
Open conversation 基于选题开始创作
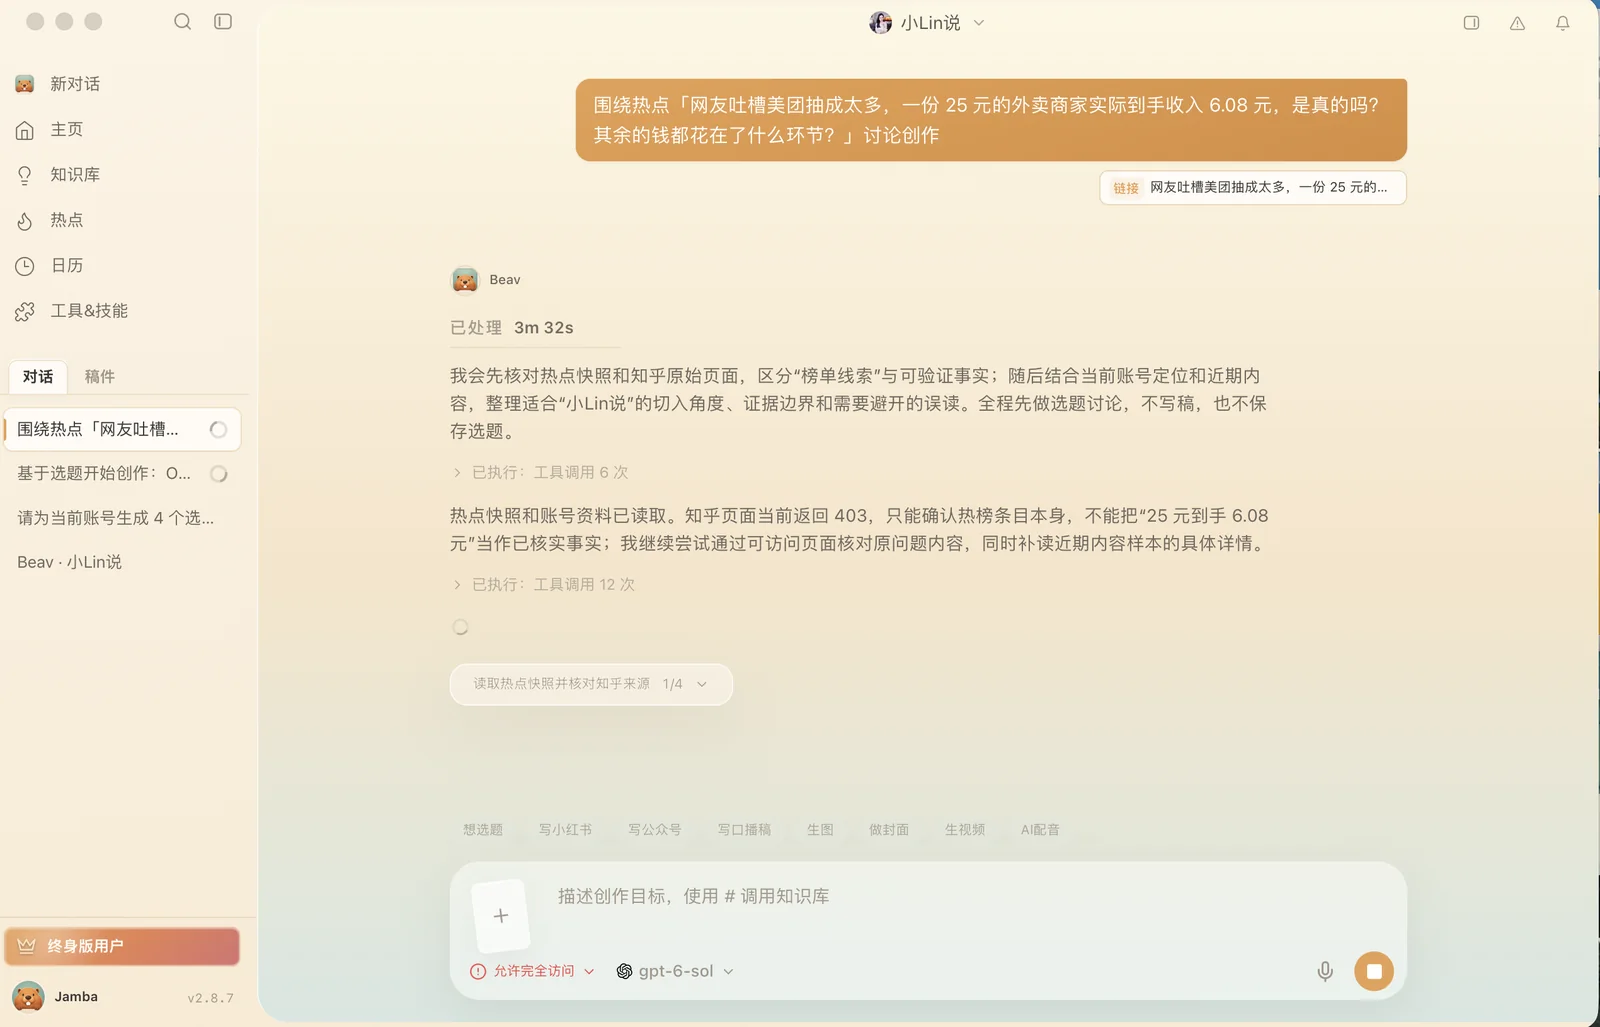[x=122, y=474]
